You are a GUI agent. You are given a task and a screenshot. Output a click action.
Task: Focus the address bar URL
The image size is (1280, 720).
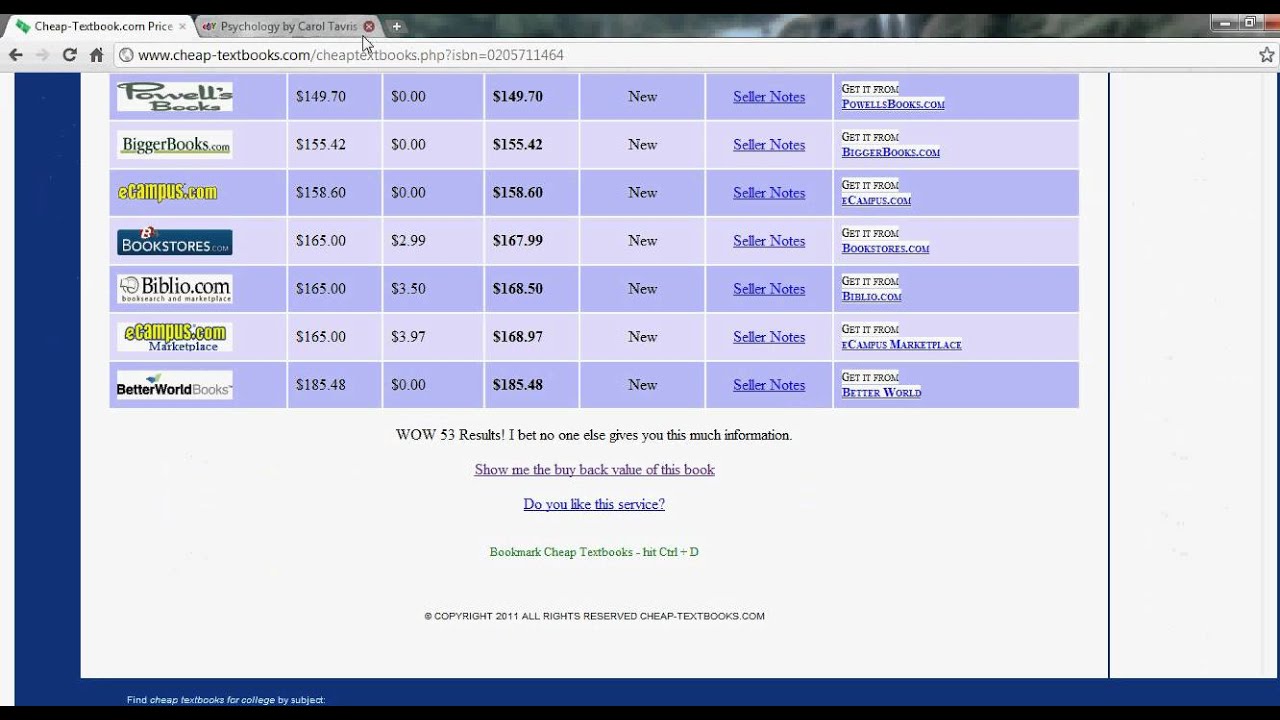350,55
